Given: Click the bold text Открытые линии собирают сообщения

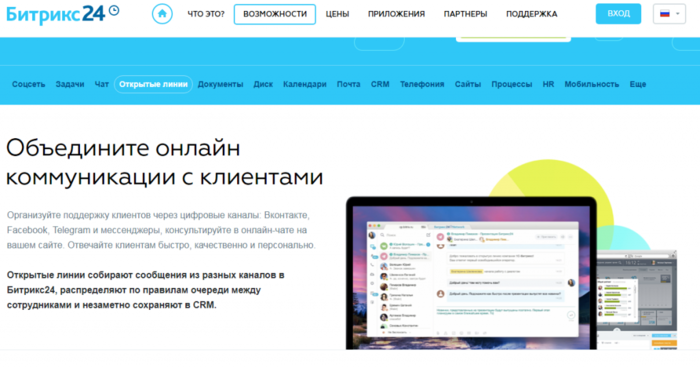Looking at the screenshot, I should [146, 290].
